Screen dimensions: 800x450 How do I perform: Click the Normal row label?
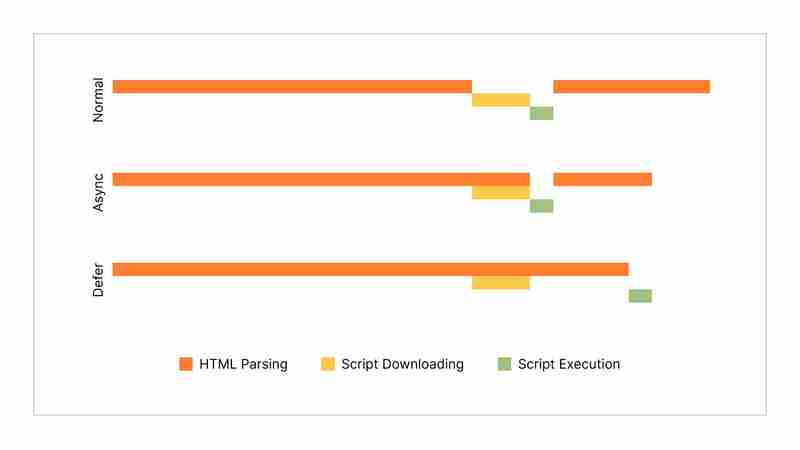point(98,100)
